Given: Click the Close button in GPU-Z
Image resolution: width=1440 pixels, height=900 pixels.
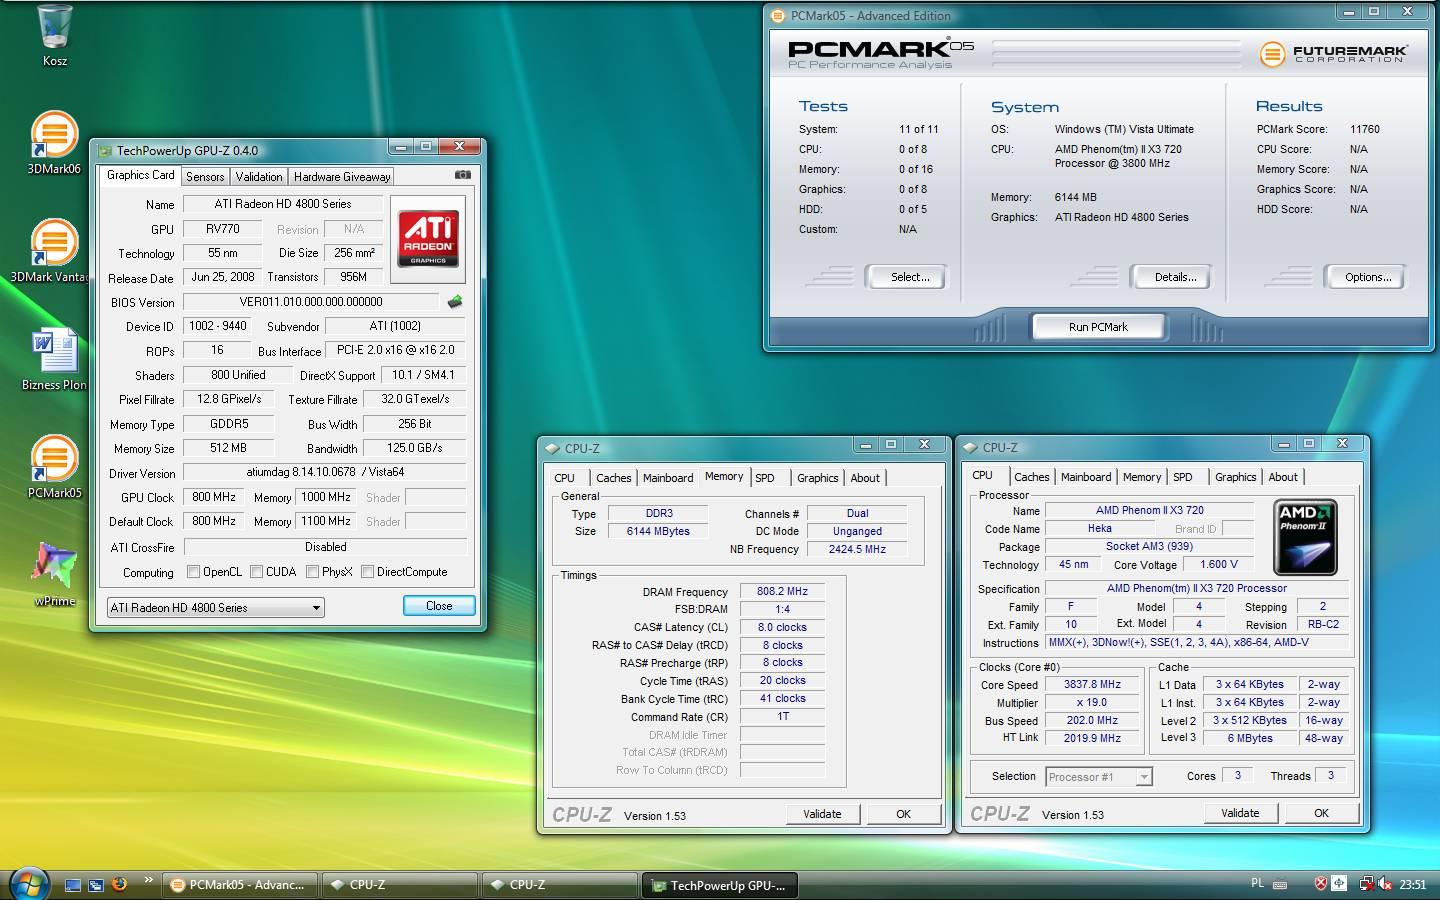Looking at the screenshot, I should click(439, 606).
